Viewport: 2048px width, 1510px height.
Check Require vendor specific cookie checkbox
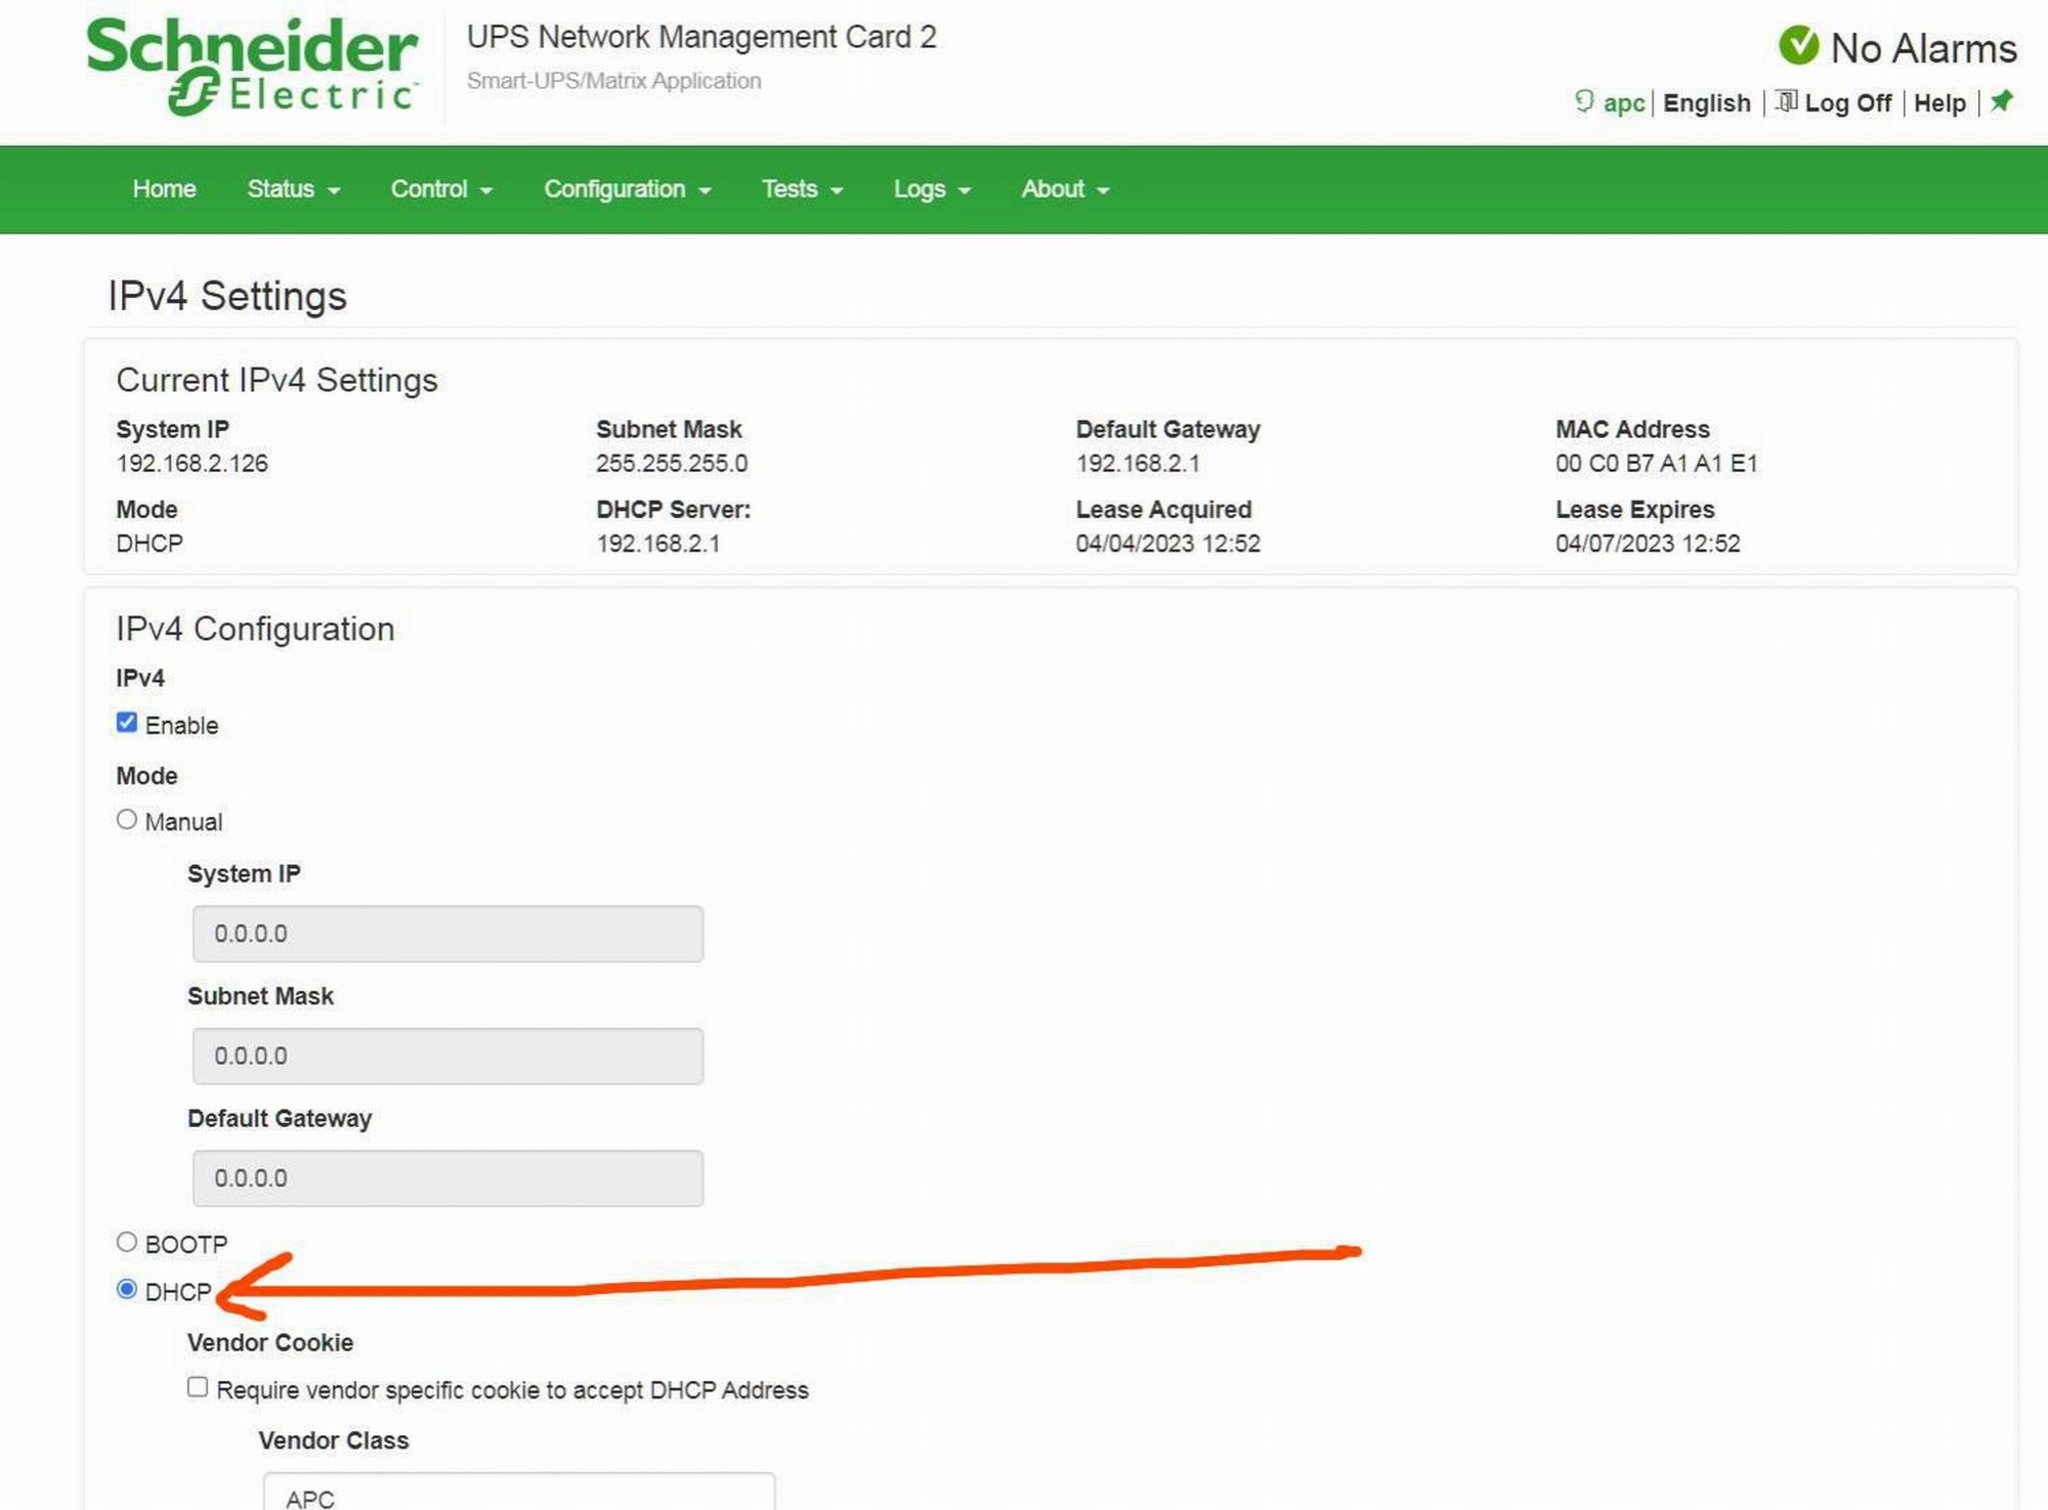coord(197,1387)
